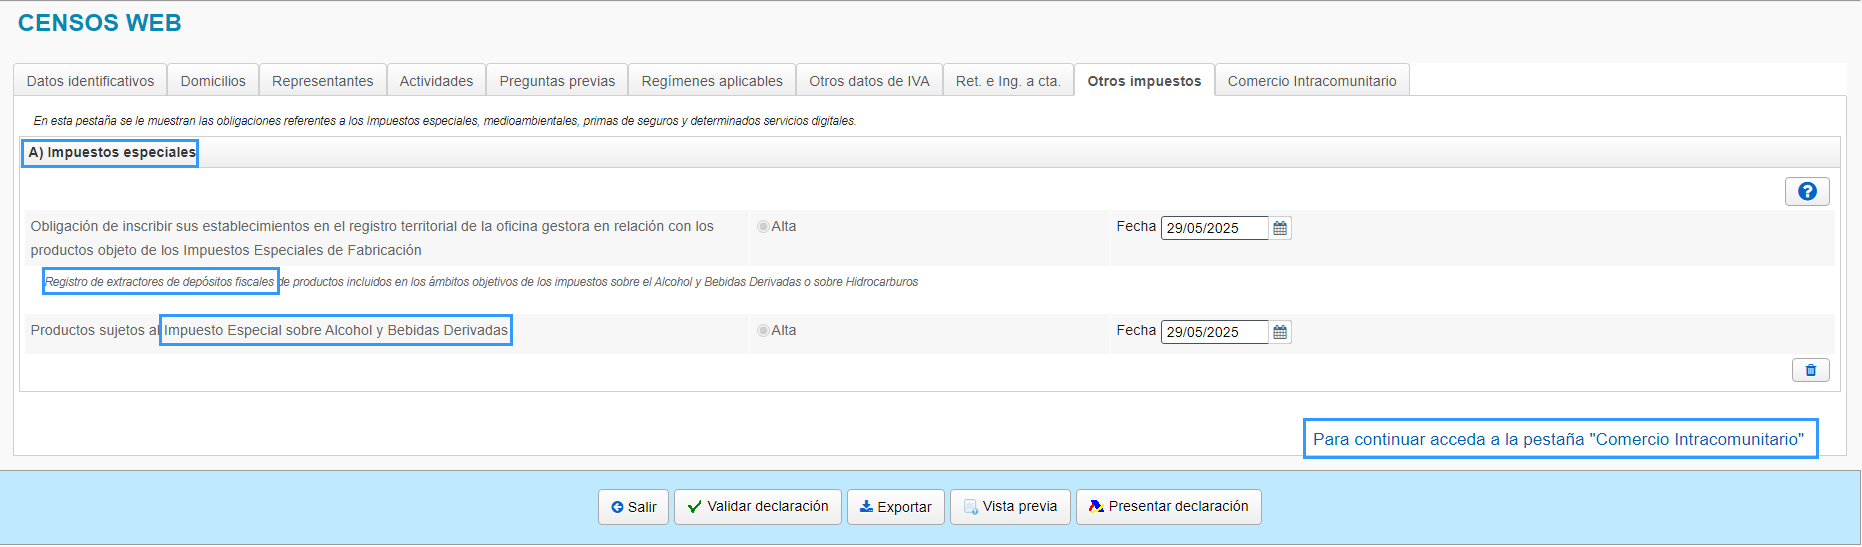Open calendar picker for Alcohol tax date
1862x547 pixels.
[x=1280, y=332]
